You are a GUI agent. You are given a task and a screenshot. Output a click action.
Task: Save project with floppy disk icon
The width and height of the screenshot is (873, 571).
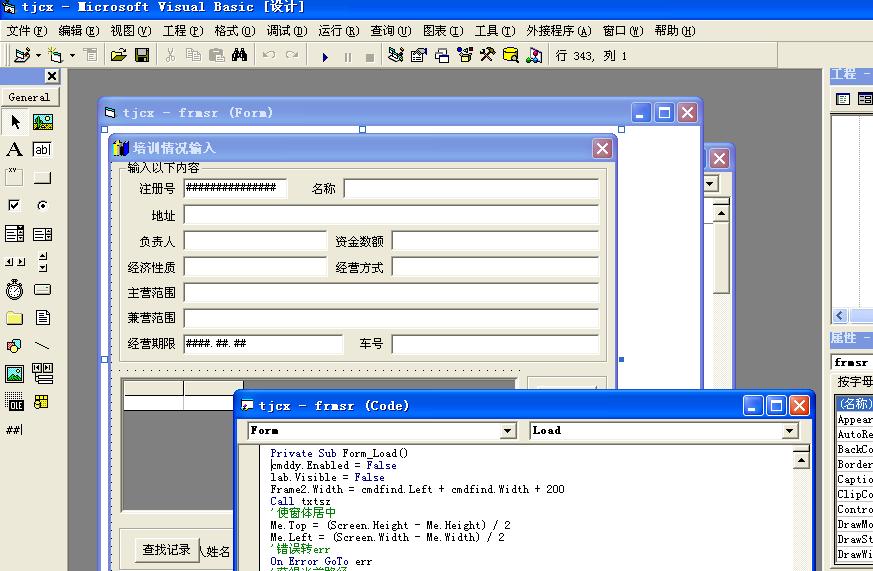point(142,55)
